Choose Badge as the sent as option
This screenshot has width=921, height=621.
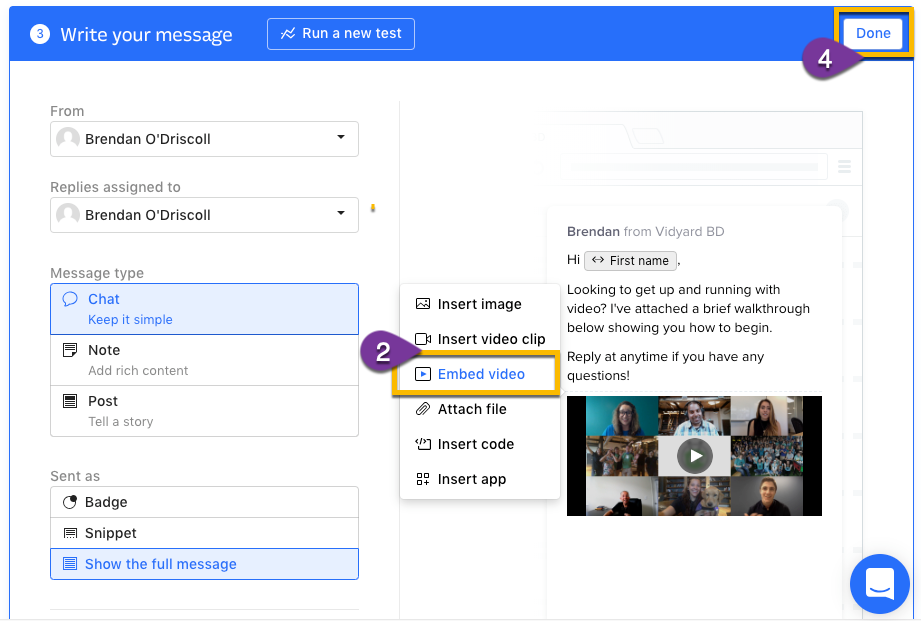204,502
